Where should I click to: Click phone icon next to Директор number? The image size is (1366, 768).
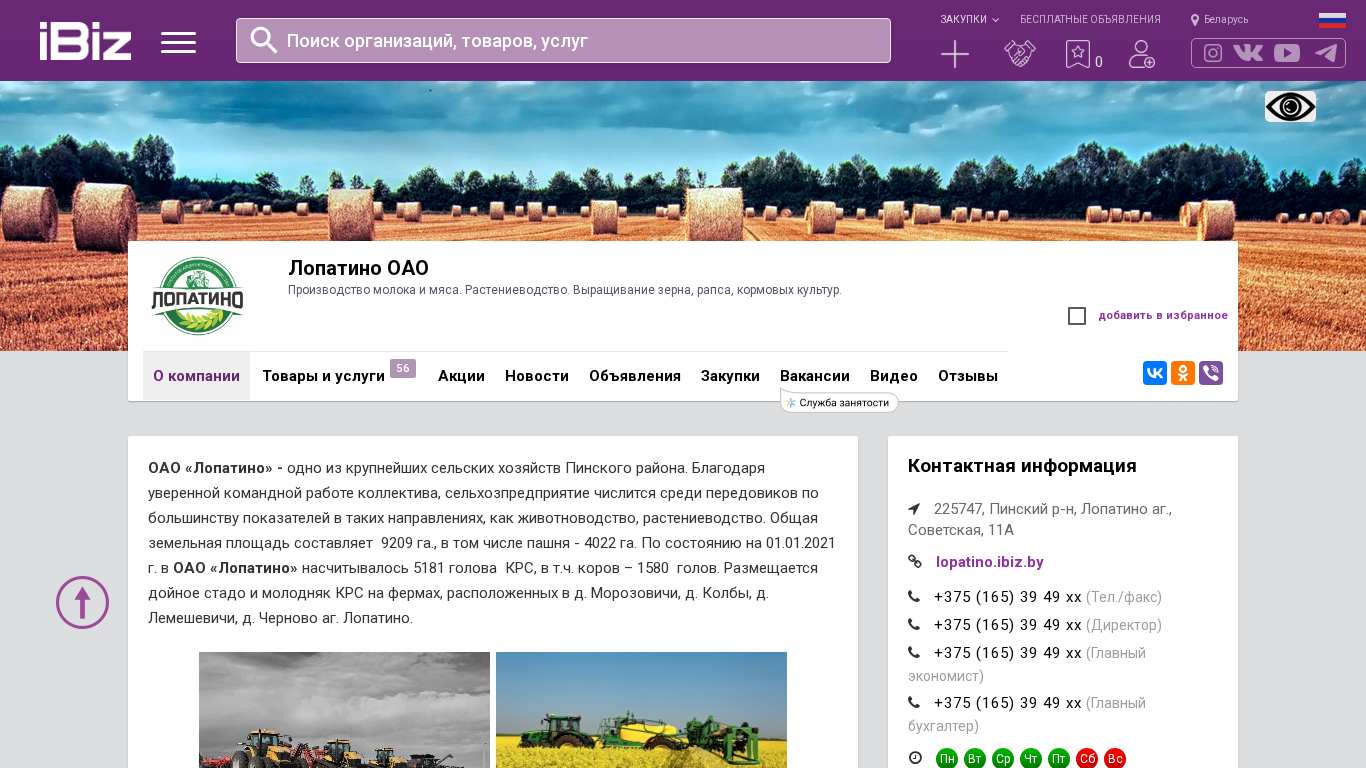[914, 624]
